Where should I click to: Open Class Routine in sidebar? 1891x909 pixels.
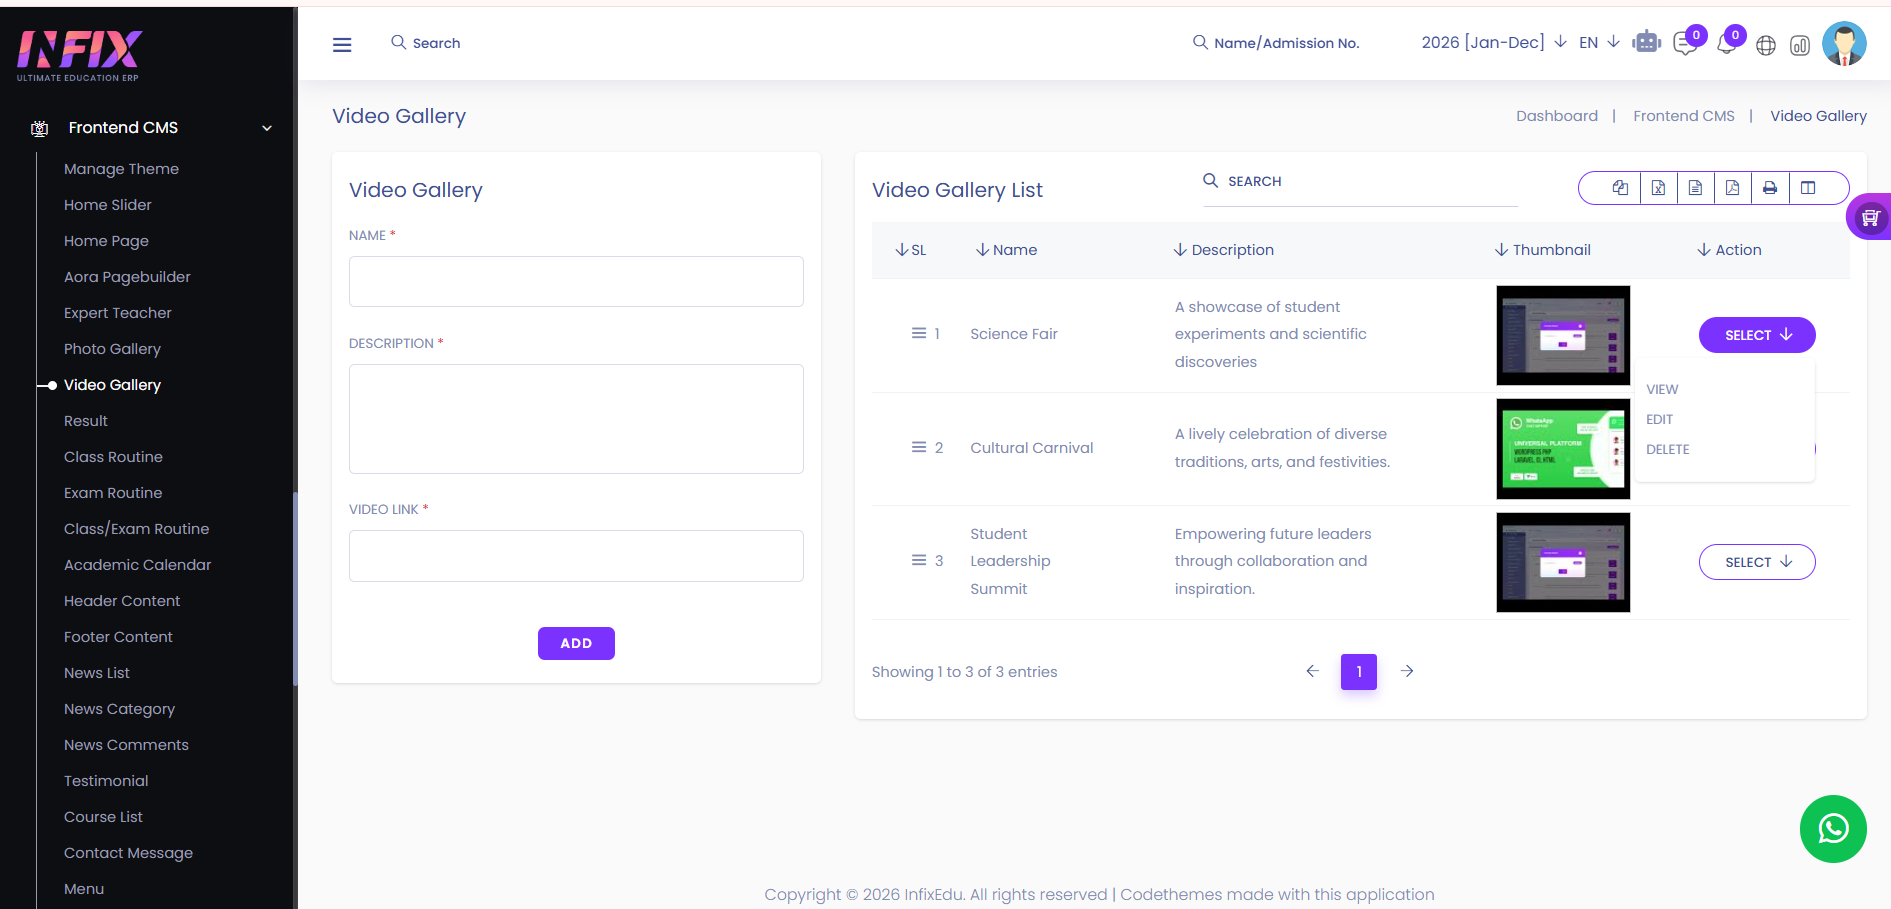[113, 457]
